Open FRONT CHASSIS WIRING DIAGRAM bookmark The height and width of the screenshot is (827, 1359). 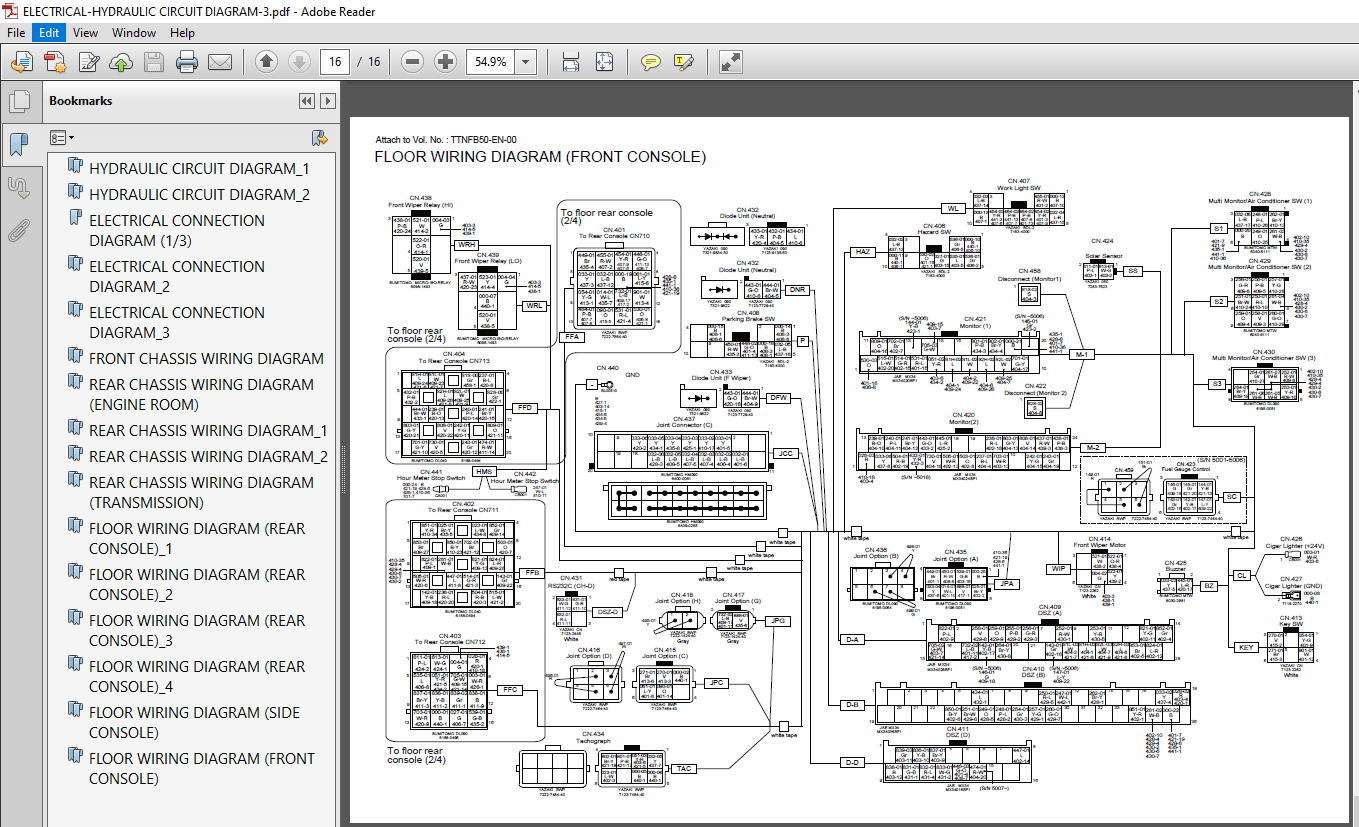click(x=206, y=358)
